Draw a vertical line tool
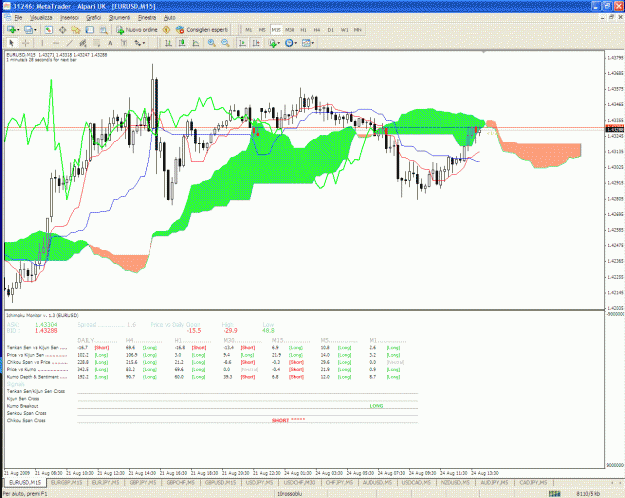The image size is (625, 498). pyautogui.click(x=42, y=43)
